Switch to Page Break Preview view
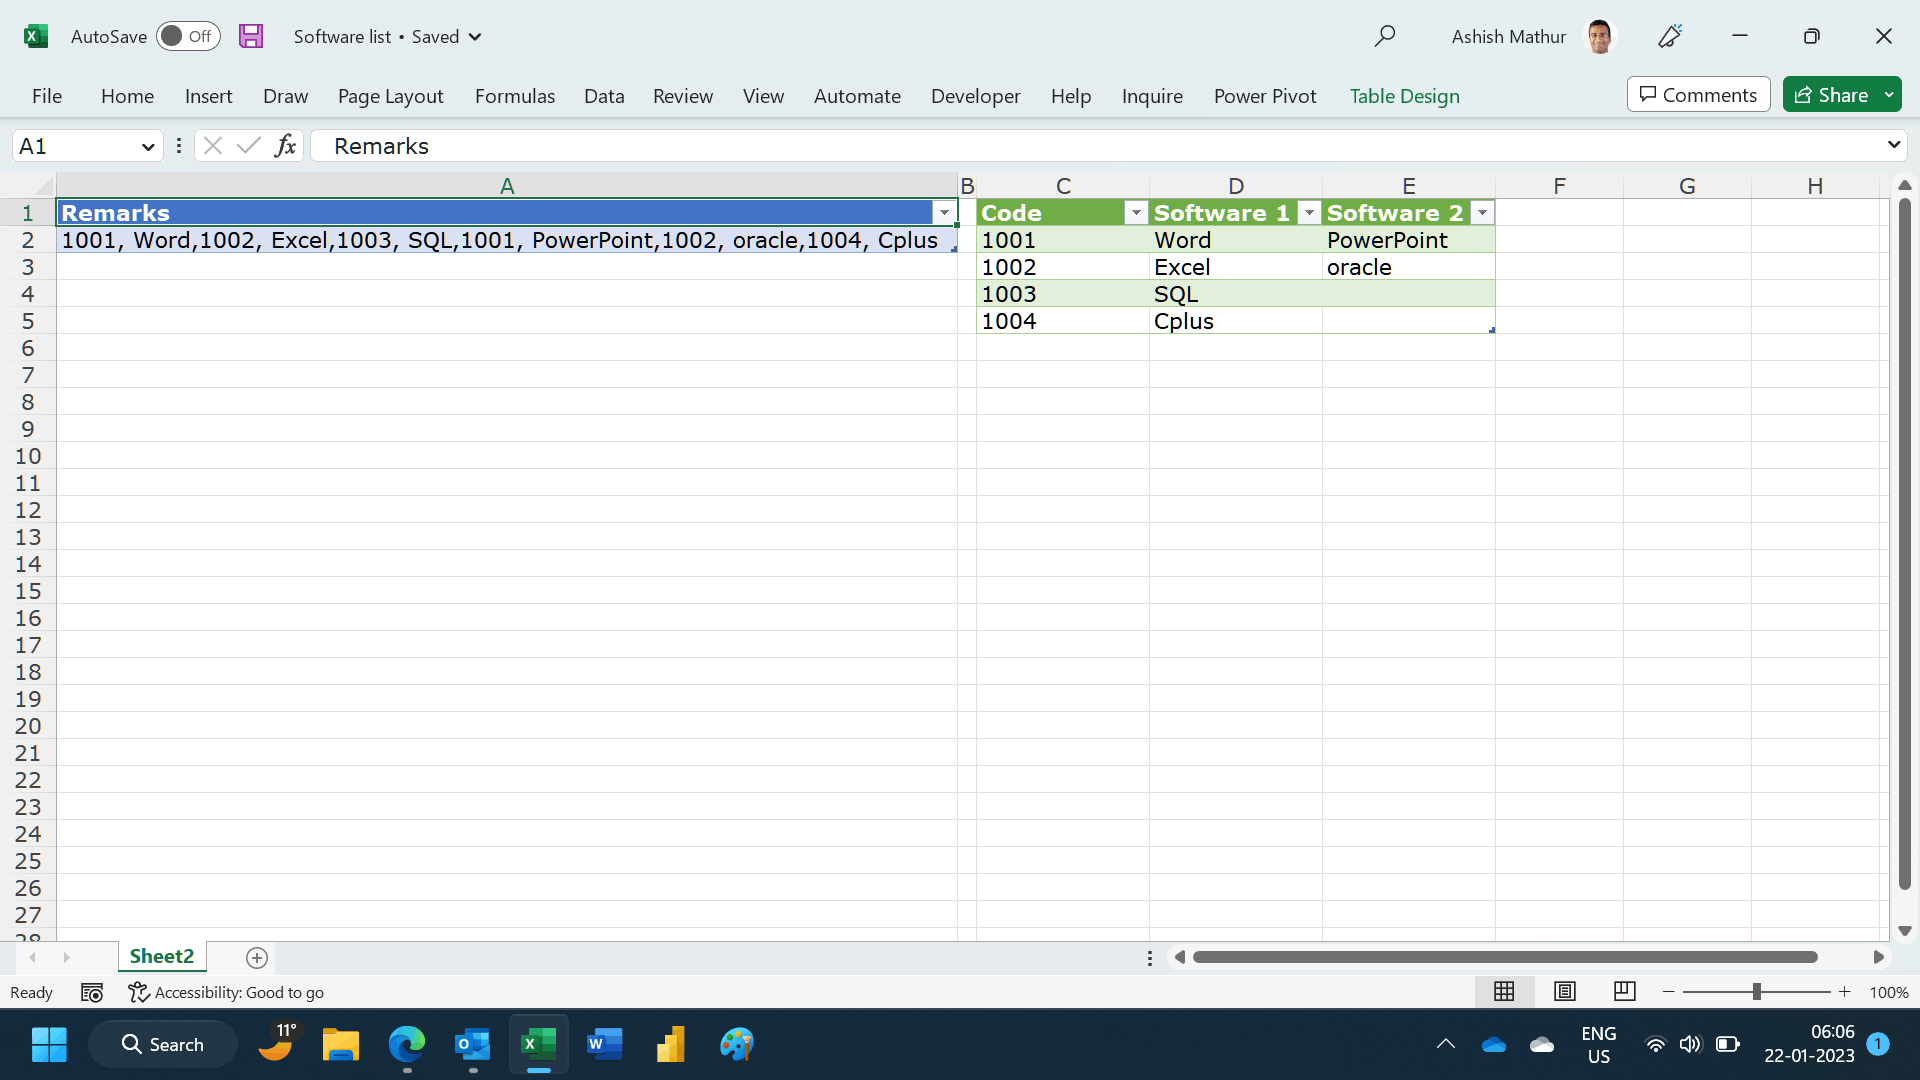Screen dimensions: 1920x1080 pos(1625,991)
